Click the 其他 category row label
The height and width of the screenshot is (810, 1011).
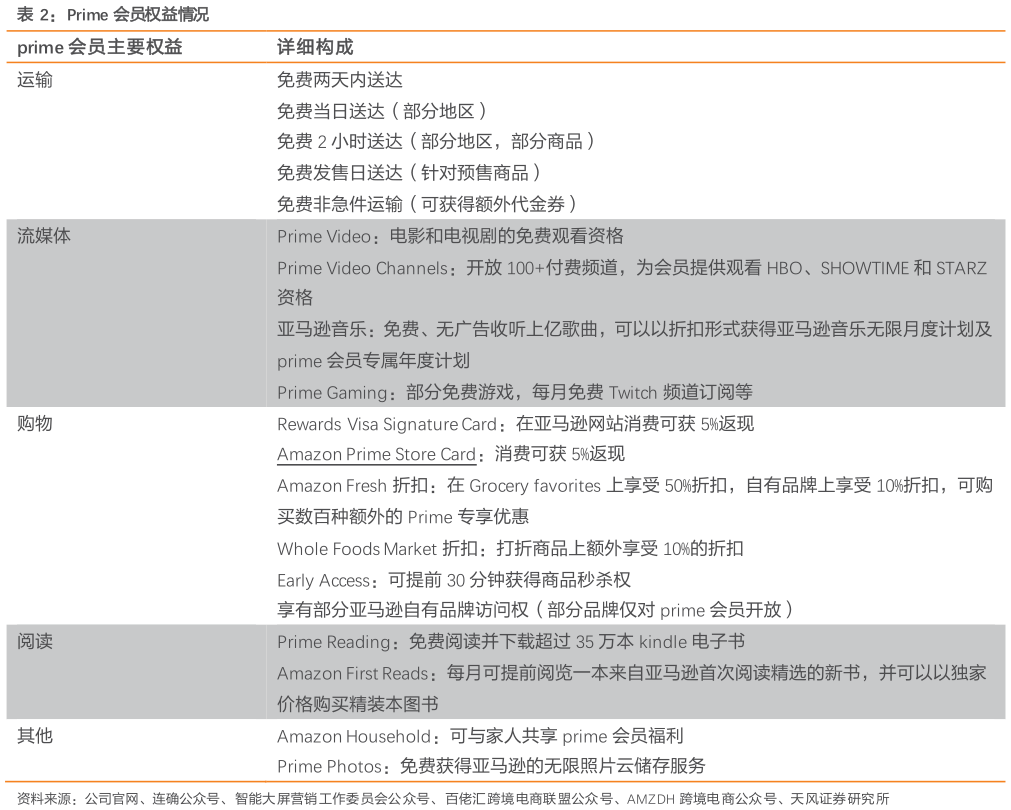(33, 735)
